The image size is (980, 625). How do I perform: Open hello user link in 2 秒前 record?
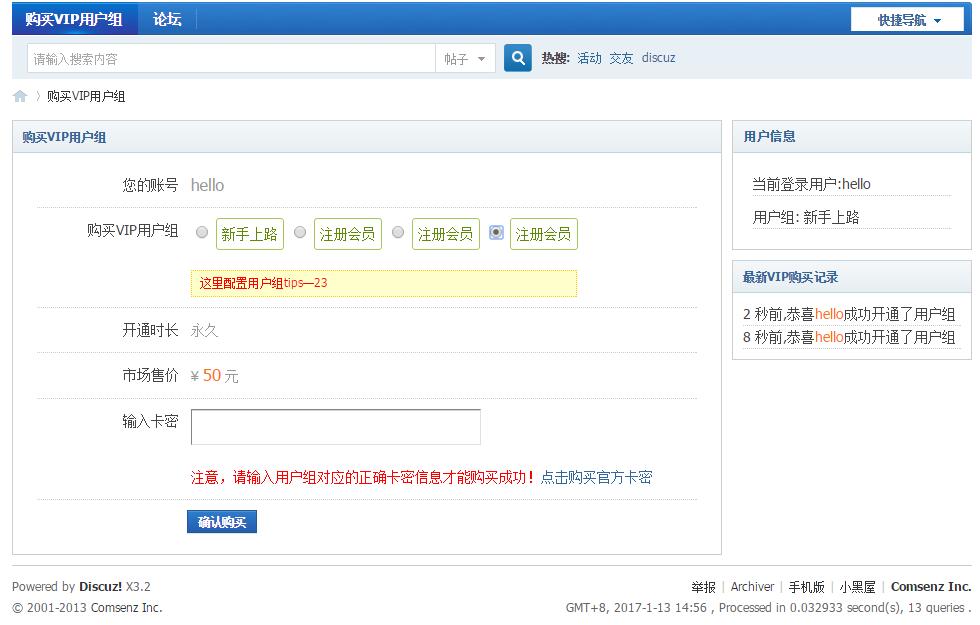coord(829,314)
